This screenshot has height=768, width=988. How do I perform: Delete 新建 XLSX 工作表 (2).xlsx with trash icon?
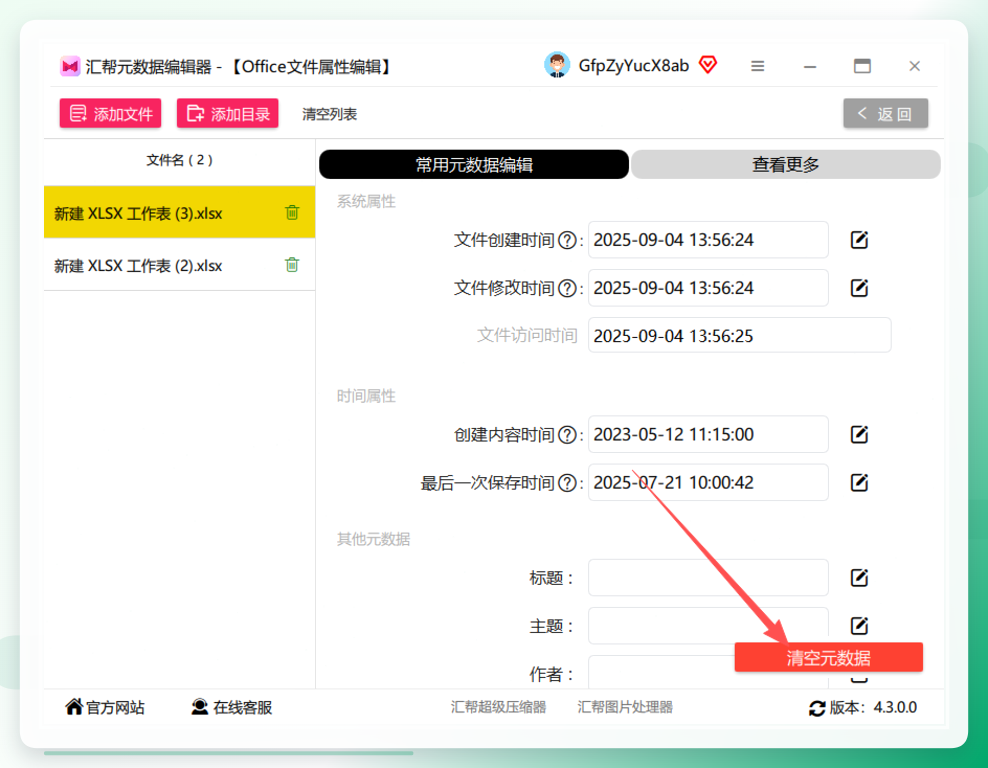pyautogui.click(x=292, y=265)
